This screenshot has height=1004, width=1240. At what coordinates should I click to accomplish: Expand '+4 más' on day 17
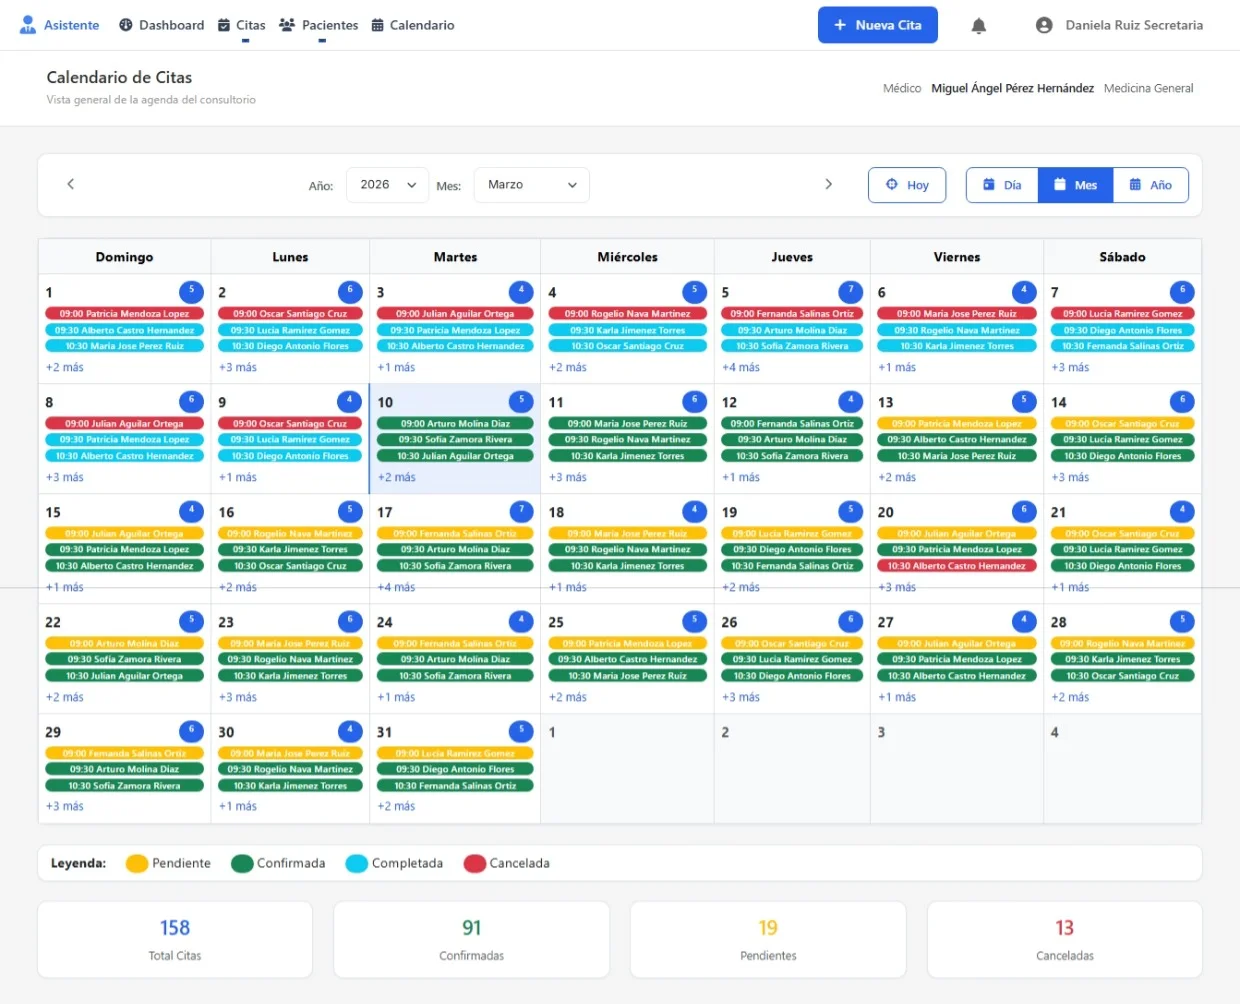pyautogui.click(x=398, y=587)
